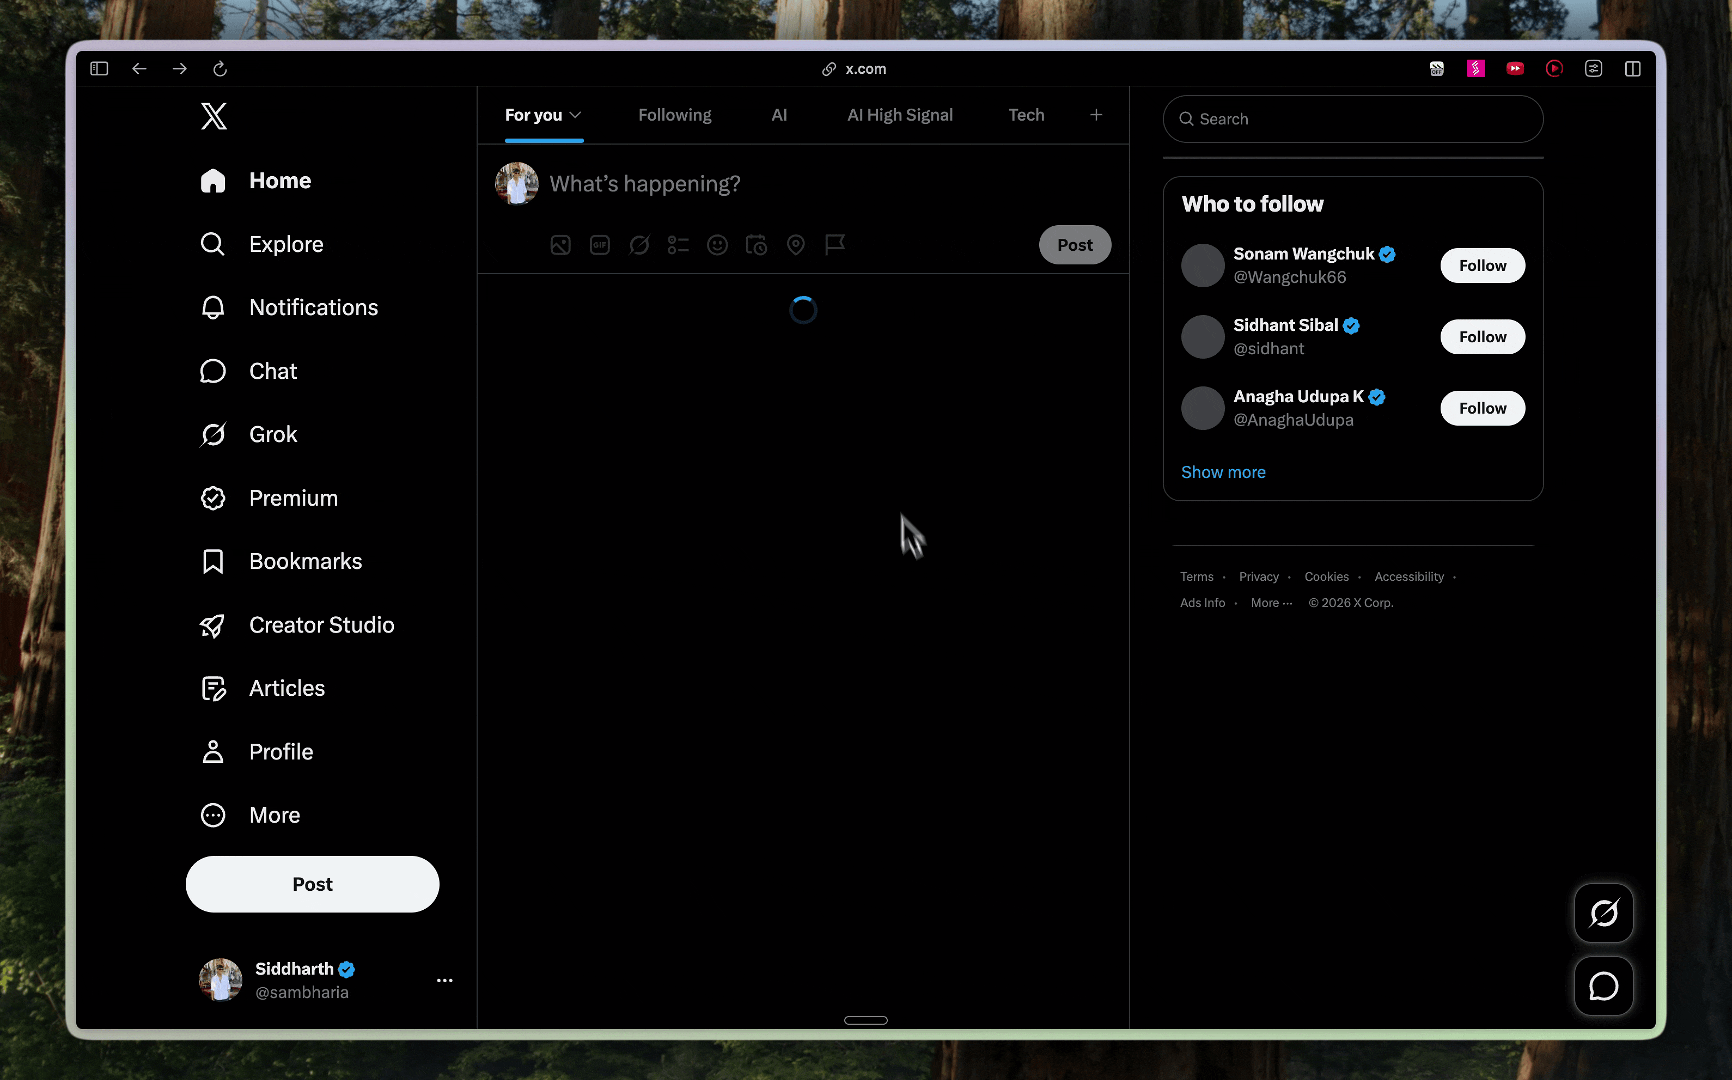
Task: Click the composer Post button
Action: [x=1075, y=245]
